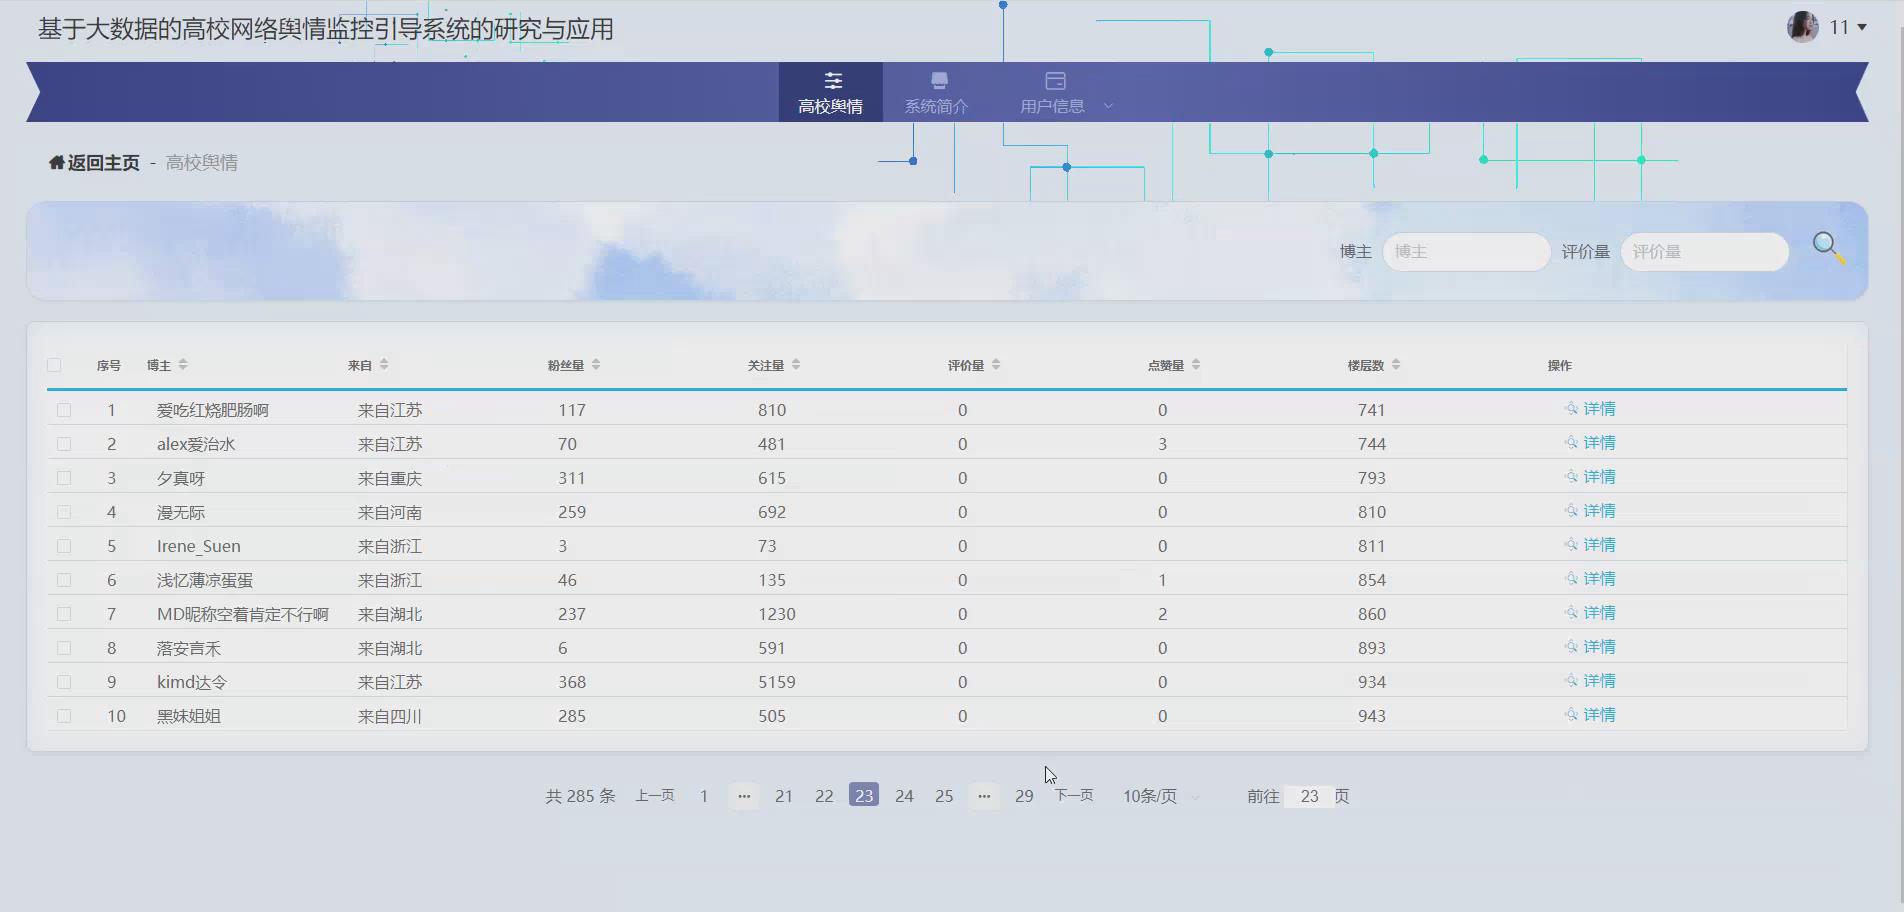Go to next page using 下一页 button
The image size is (1904, 912).
pos(1073,795)
